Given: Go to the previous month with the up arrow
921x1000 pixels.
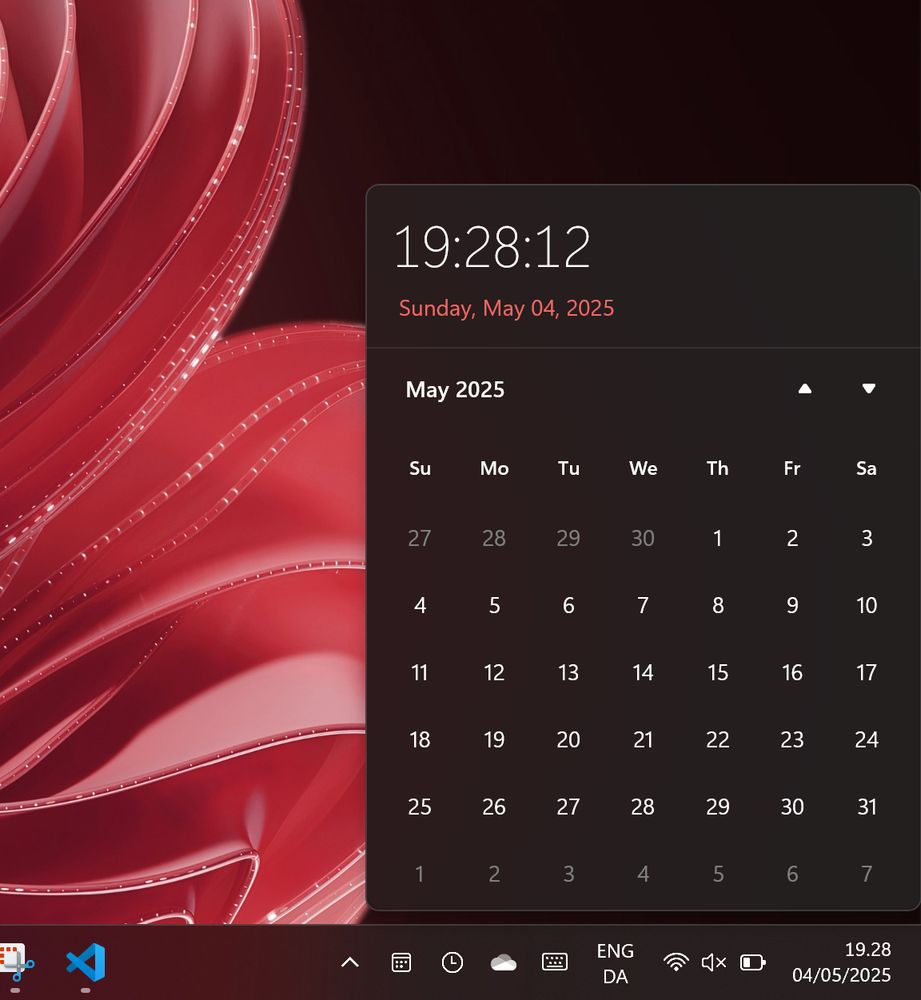Looking at the screenshot, I should (x=805, y=388).
